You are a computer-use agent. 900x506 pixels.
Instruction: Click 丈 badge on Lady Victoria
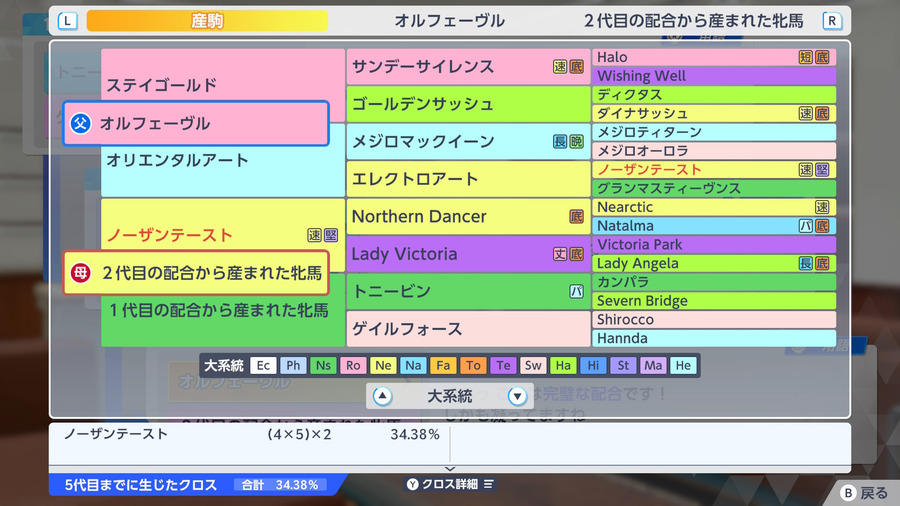tap(560, 254)
